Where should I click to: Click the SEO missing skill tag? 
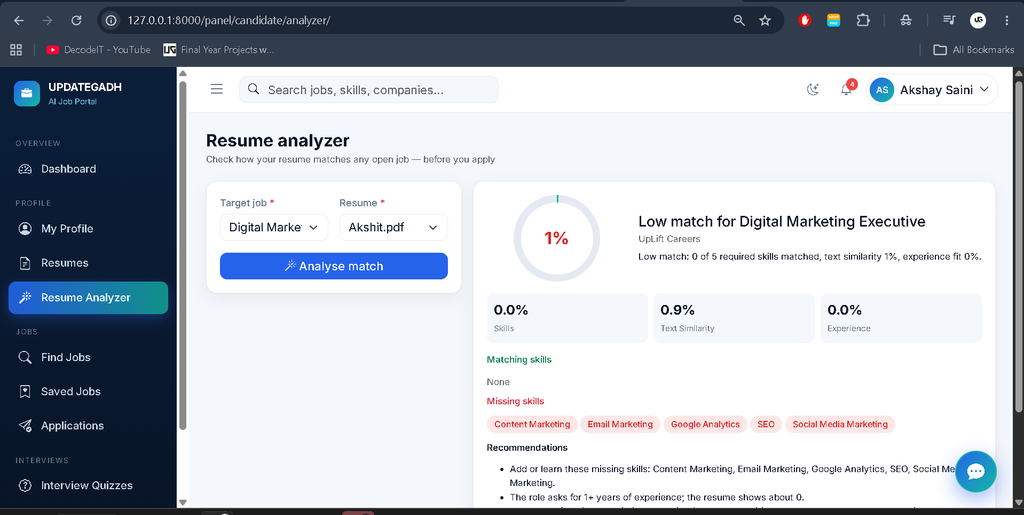766,424
